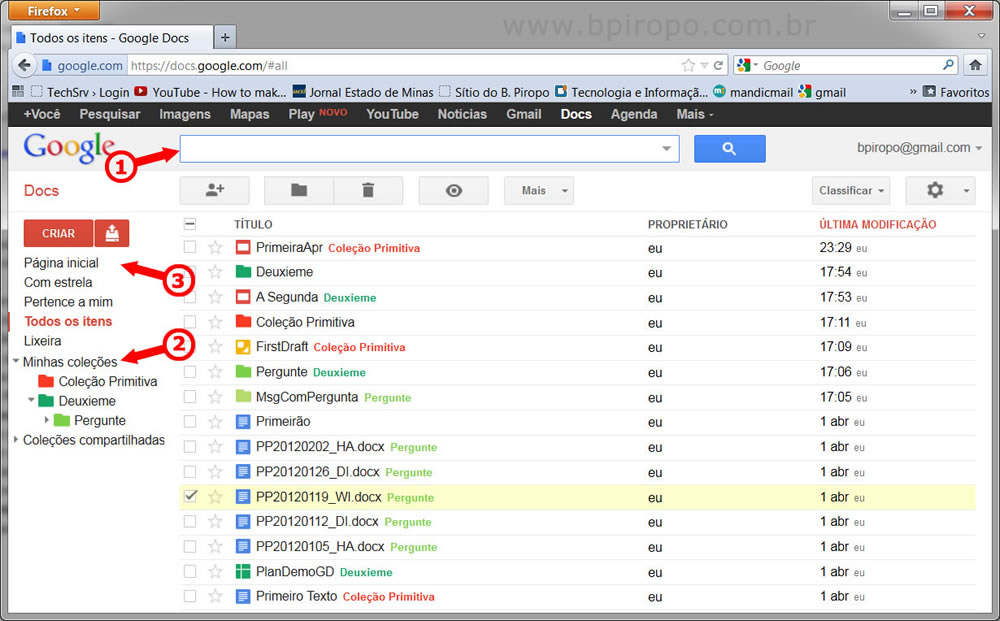This screenshot has height=621, width=1000.
Task: Click the blue search magnifier button
Action: coord(730,149)
